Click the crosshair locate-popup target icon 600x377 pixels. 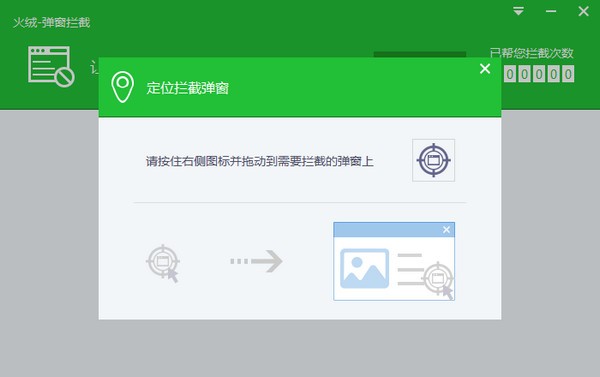(433, 160)
